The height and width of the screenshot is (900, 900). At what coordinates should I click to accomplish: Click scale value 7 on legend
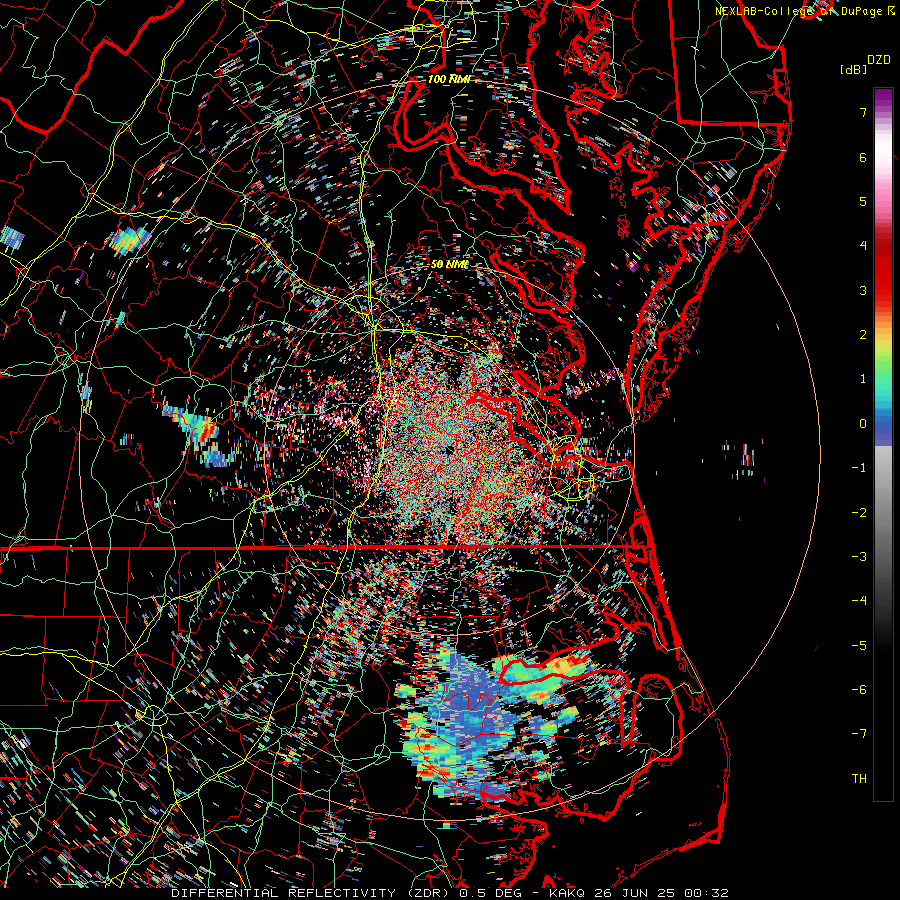[x=863, y=112]
